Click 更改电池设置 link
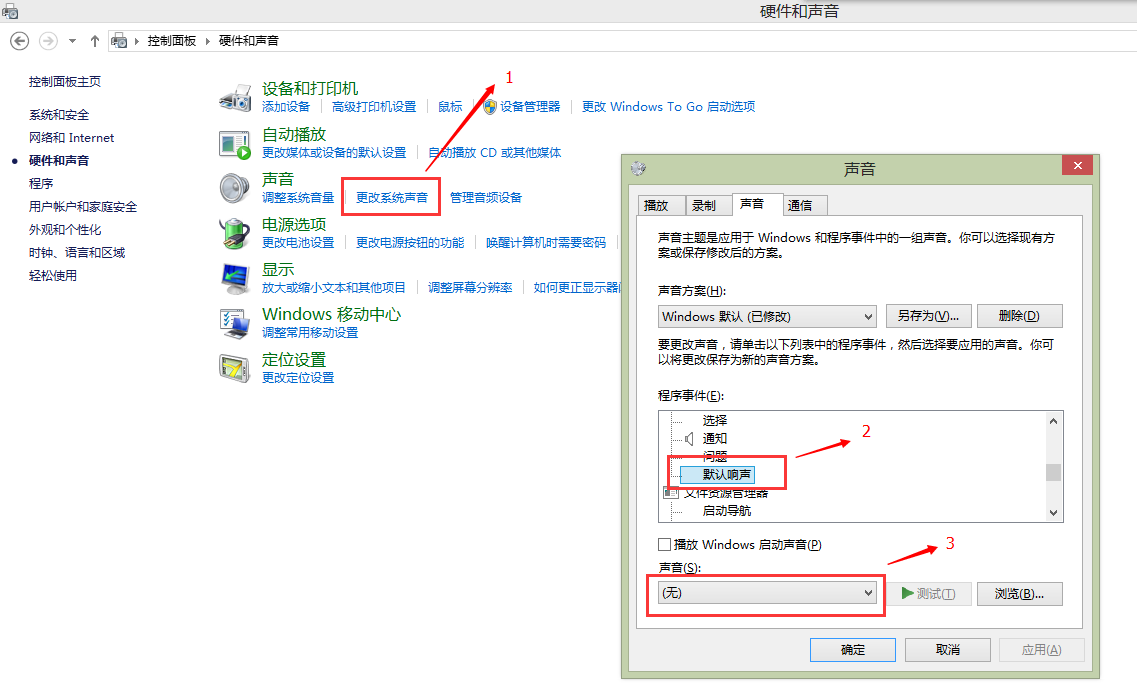This screenshot has height=689, width=1137. pos(298,242)
